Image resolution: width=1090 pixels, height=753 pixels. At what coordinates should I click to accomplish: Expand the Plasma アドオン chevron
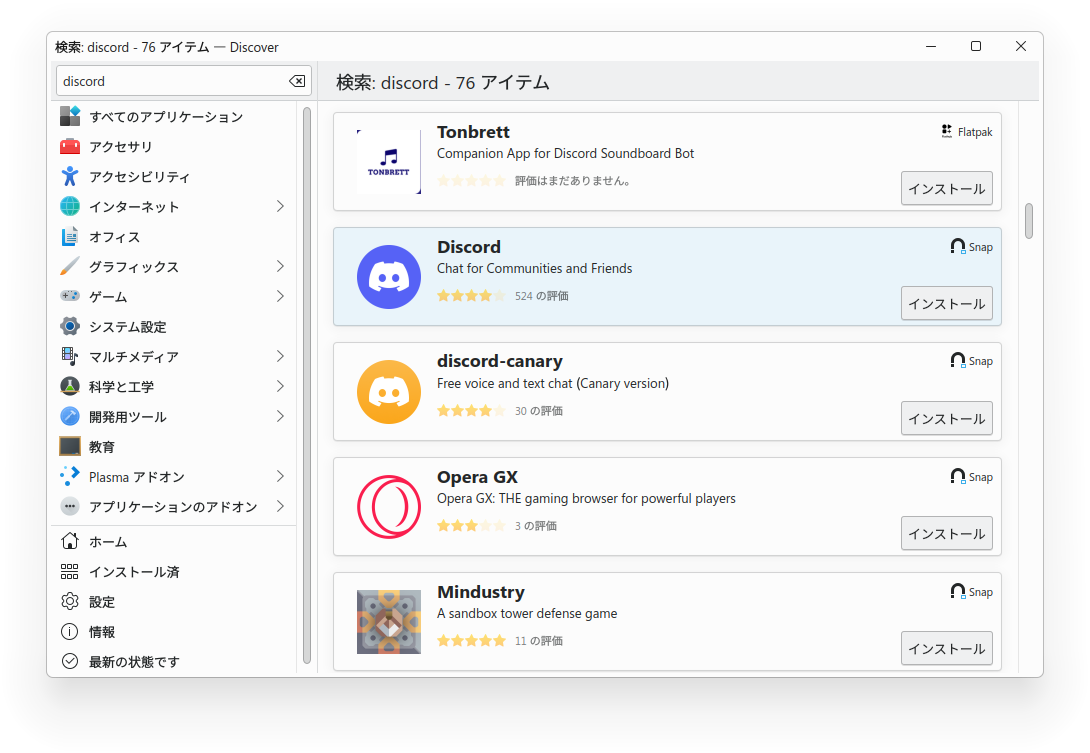[280, 476]
